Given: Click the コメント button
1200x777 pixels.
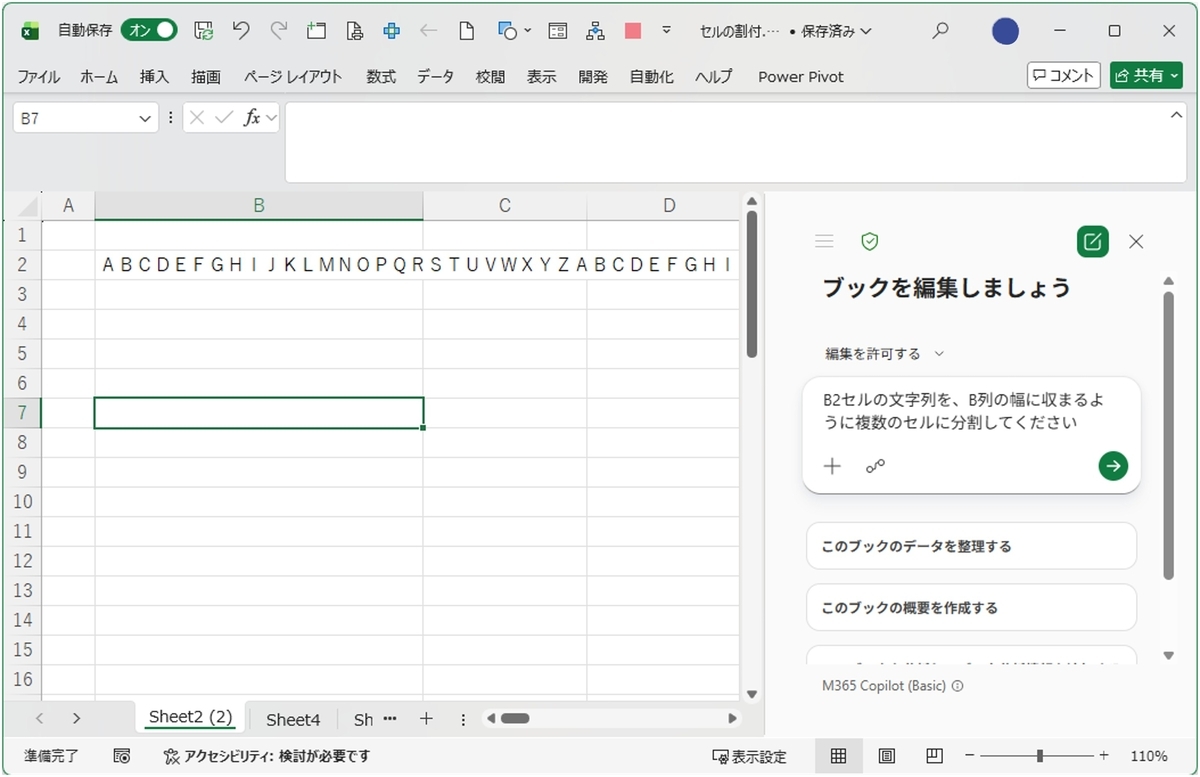Looking at the screenshot, I should pos(1064,75).
